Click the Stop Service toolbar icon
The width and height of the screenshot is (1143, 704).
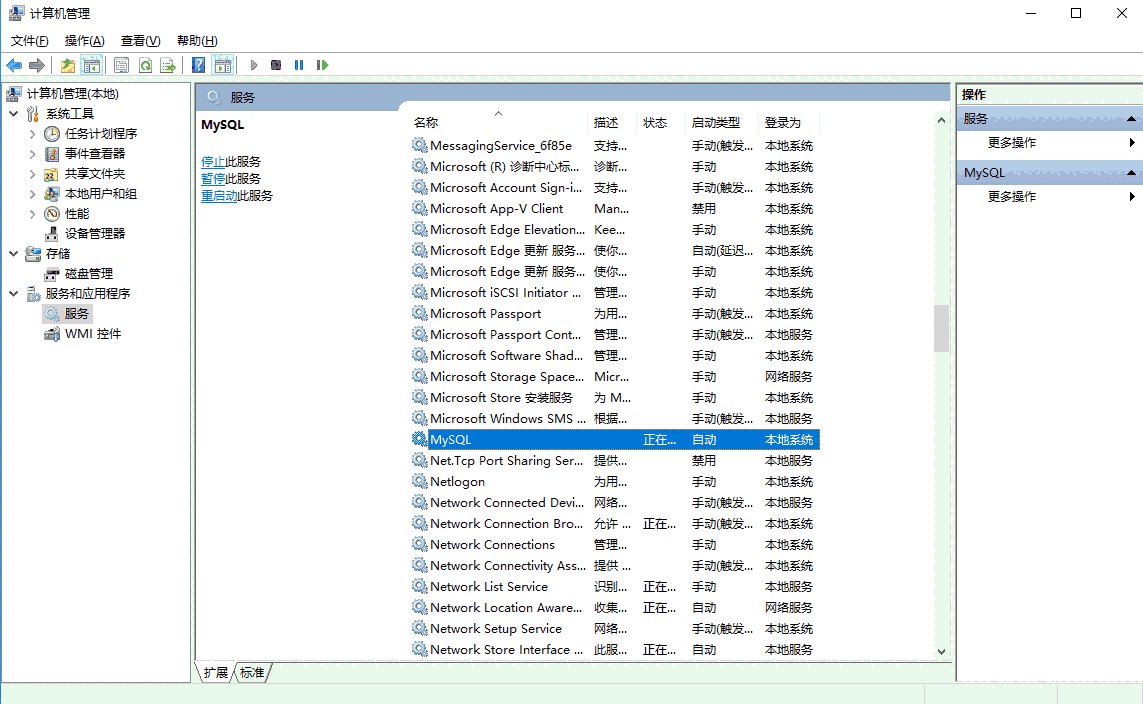click(x=275, y=64)
